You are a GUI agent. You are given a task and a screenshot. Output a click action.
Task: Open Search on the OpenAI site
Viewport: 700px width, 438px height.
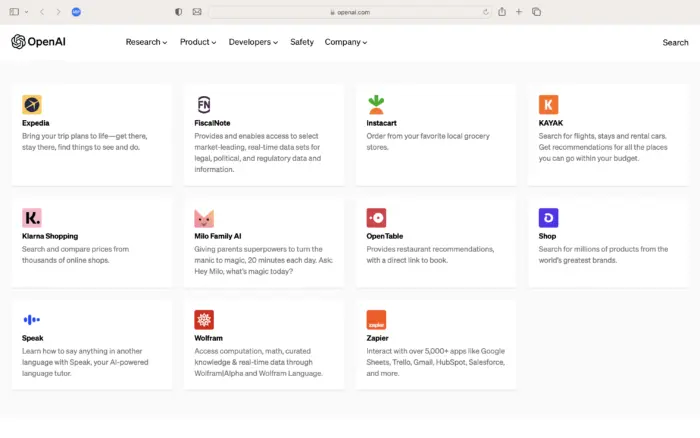pos(675,42)
